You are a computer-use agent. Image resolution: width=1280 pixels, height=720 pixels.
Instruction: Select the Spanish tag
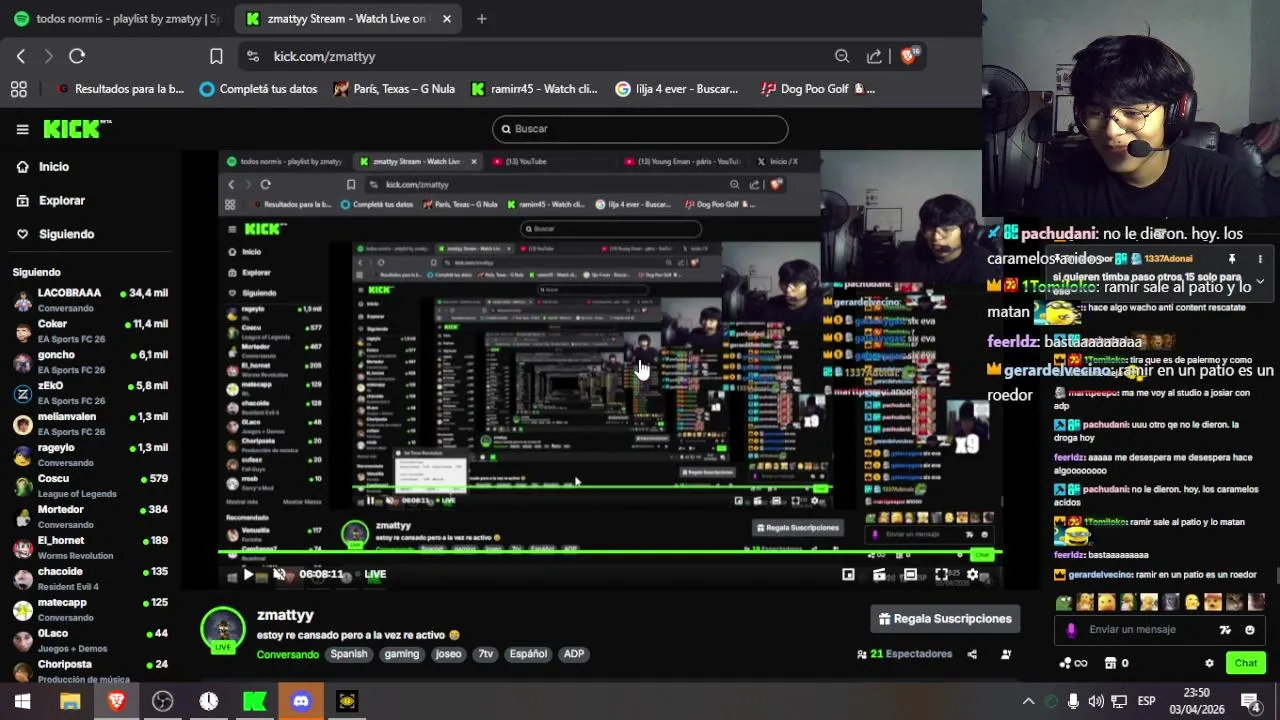pos(349,654)
